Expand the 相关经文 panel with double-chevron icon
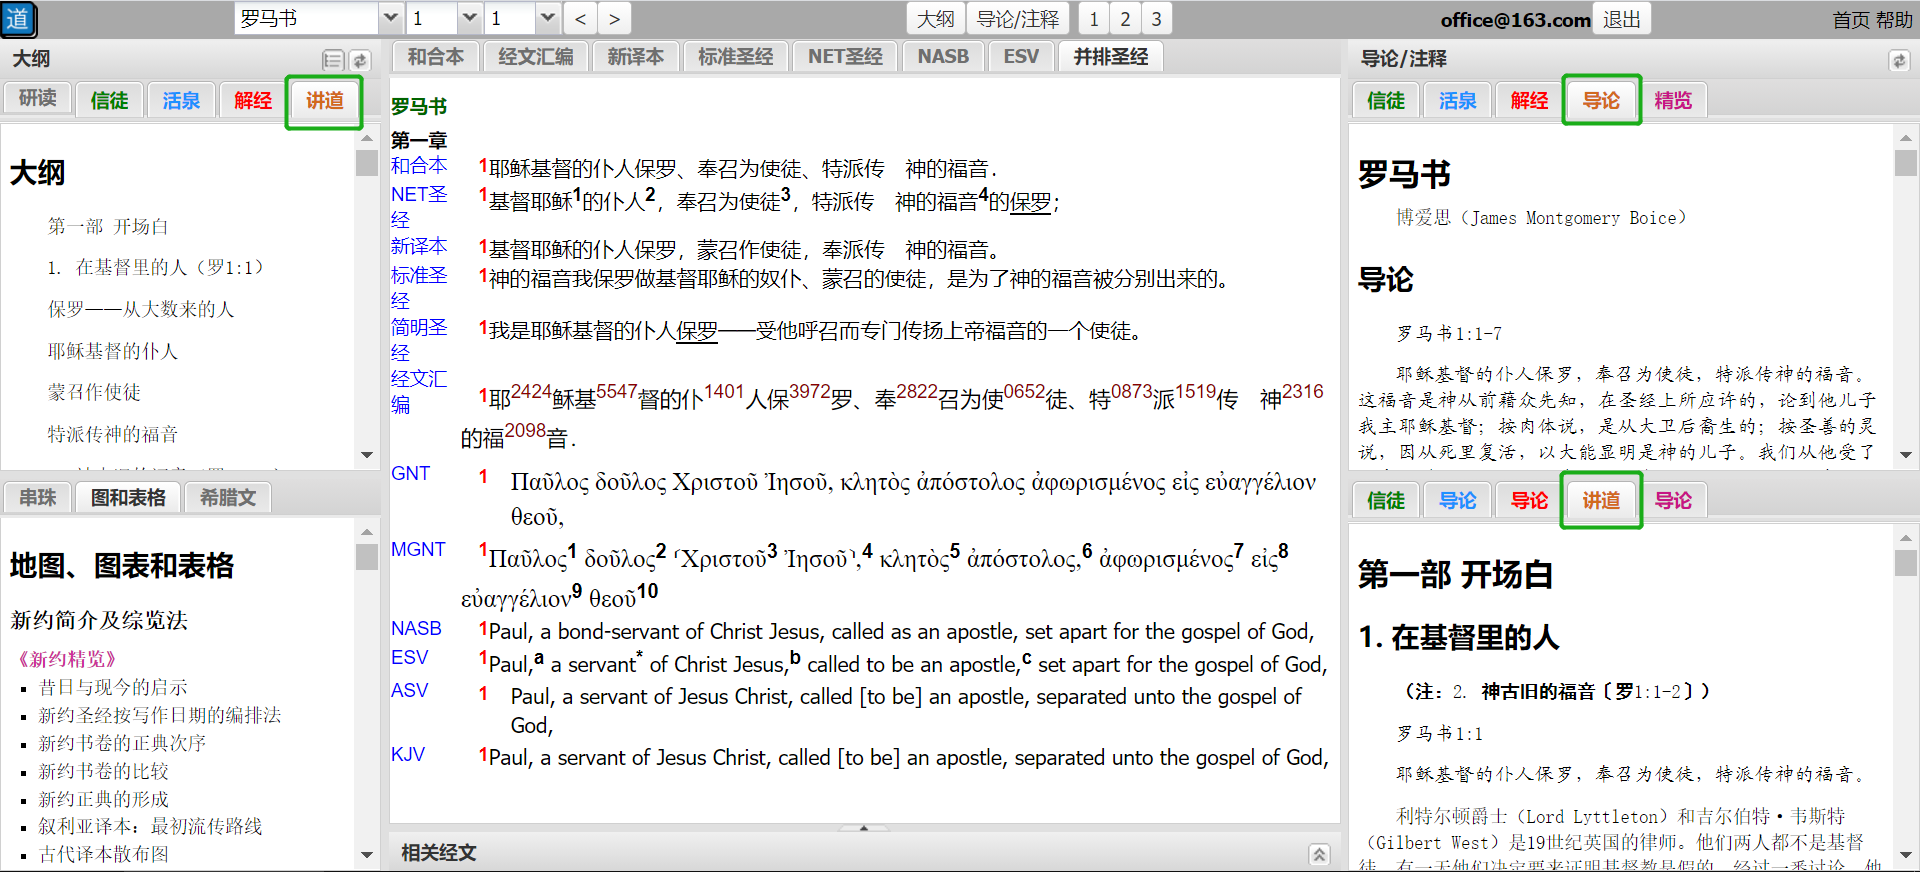Screen dimensions: 1920x872 (1319, 854)
